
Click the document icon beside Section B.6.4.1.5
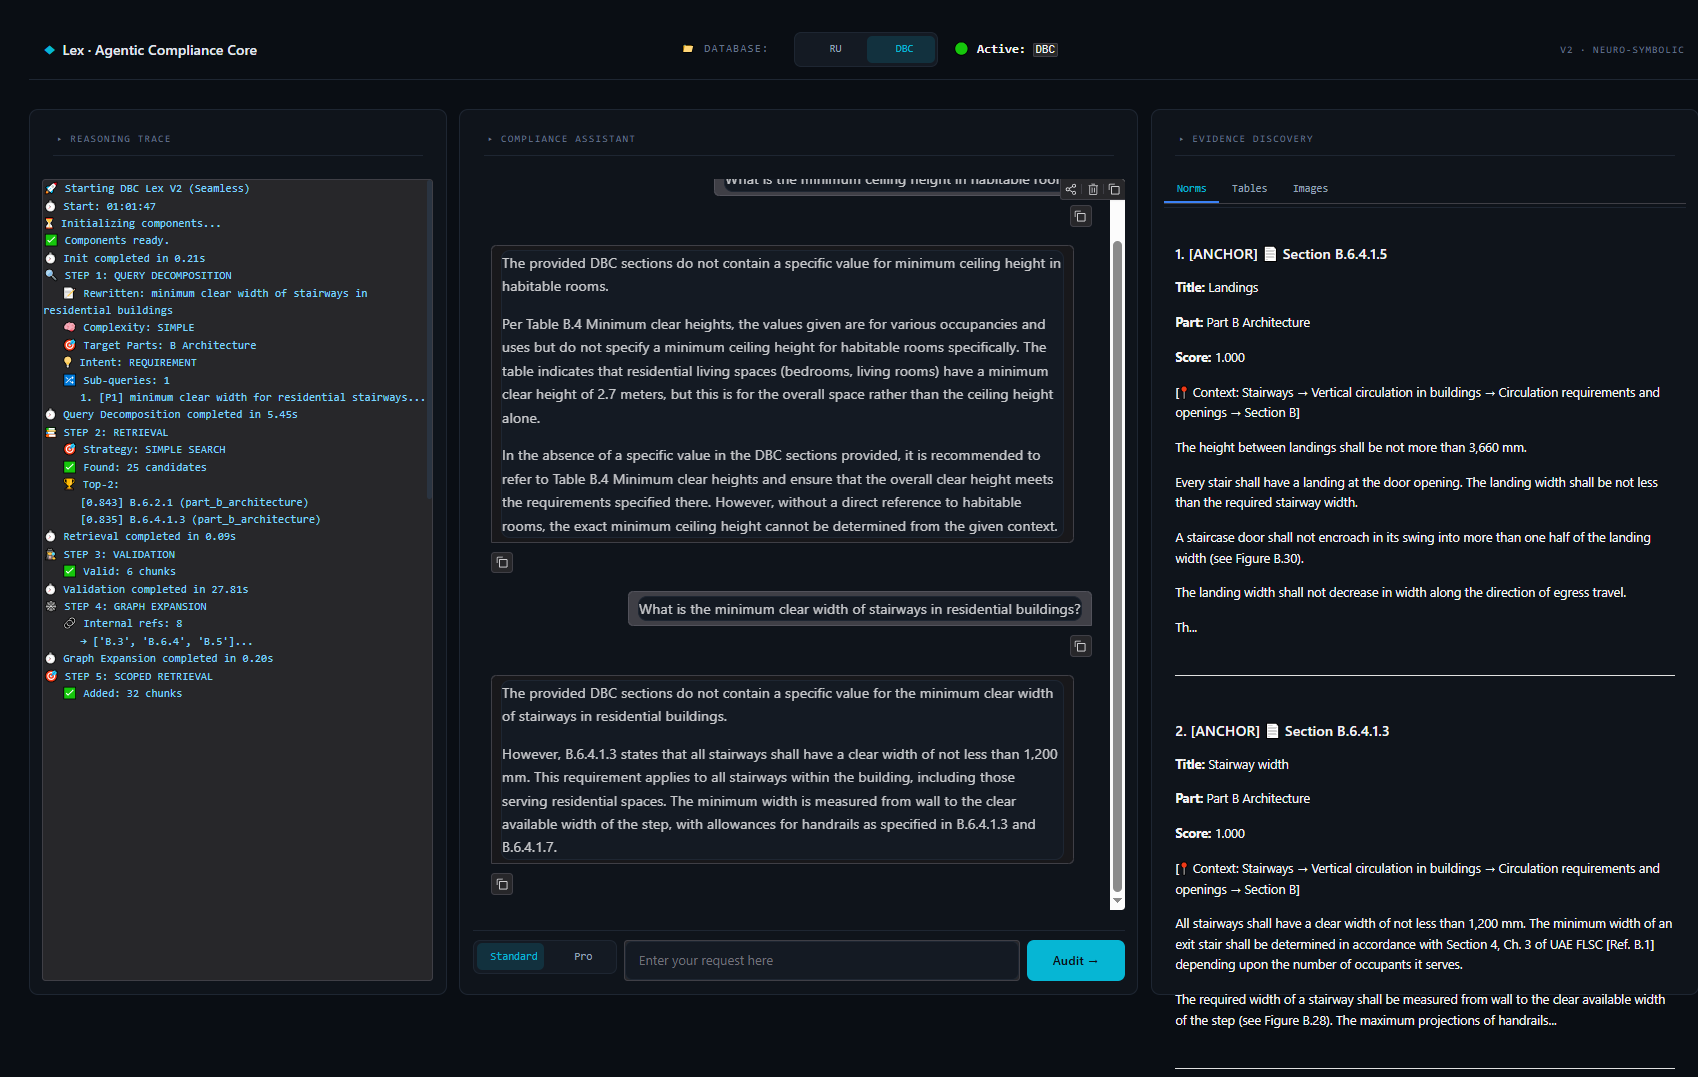tap(1270, 254)
